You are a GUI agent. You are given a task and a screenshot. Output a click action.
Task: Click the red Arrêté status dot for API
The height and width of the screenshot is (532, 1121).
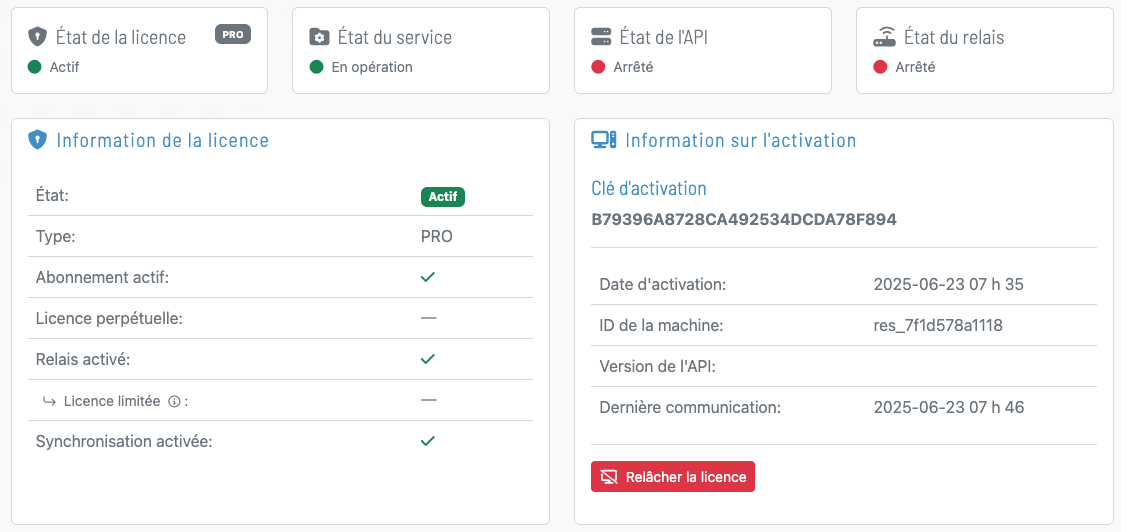tap(599, 67)
